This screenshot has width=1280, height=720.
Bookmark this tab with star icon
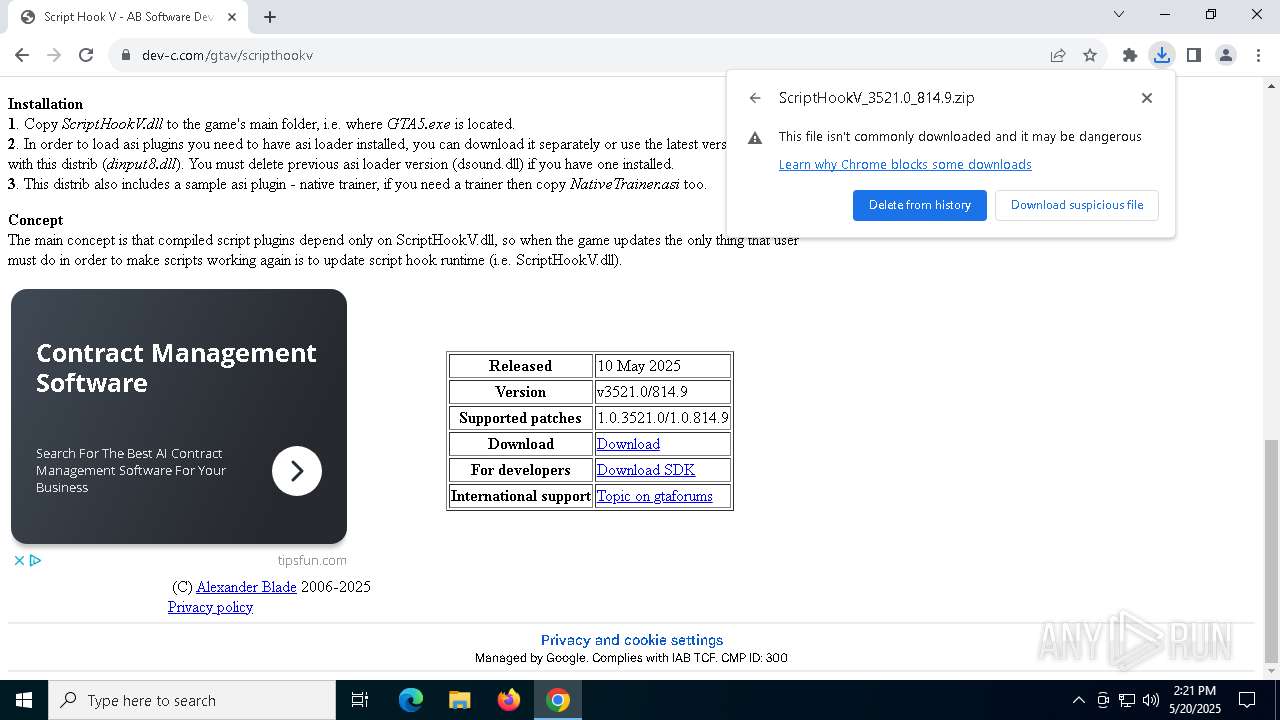click(x=1090, y=55)
